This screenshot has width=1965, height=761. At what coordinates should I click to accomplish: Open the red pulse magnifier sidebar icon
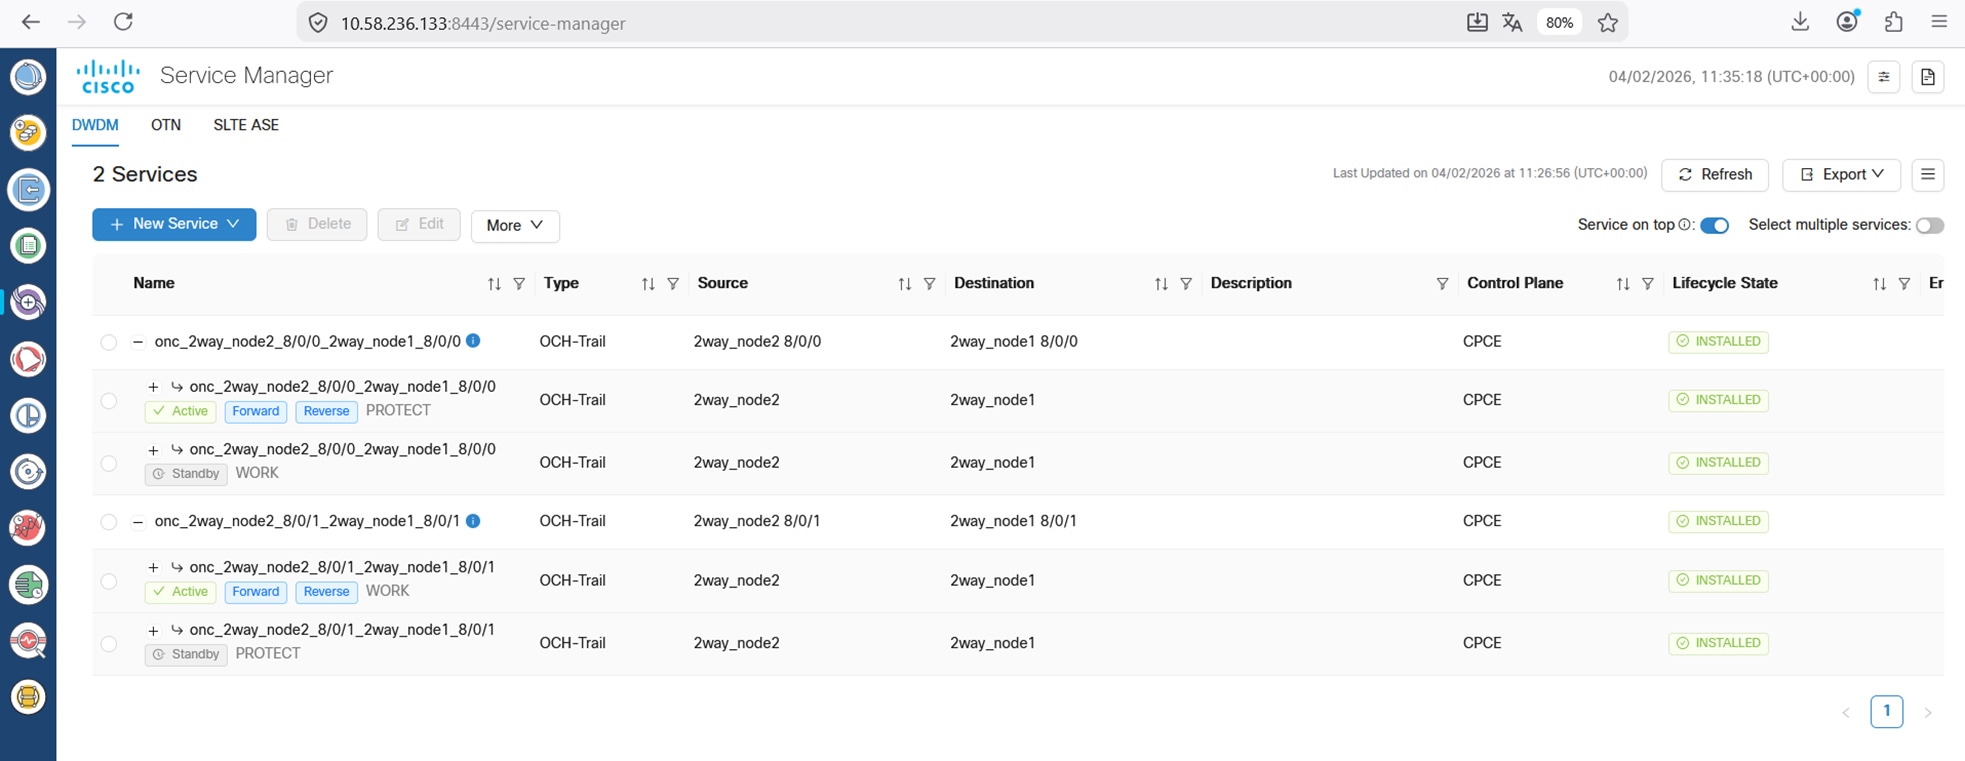(x=28, y=641)
